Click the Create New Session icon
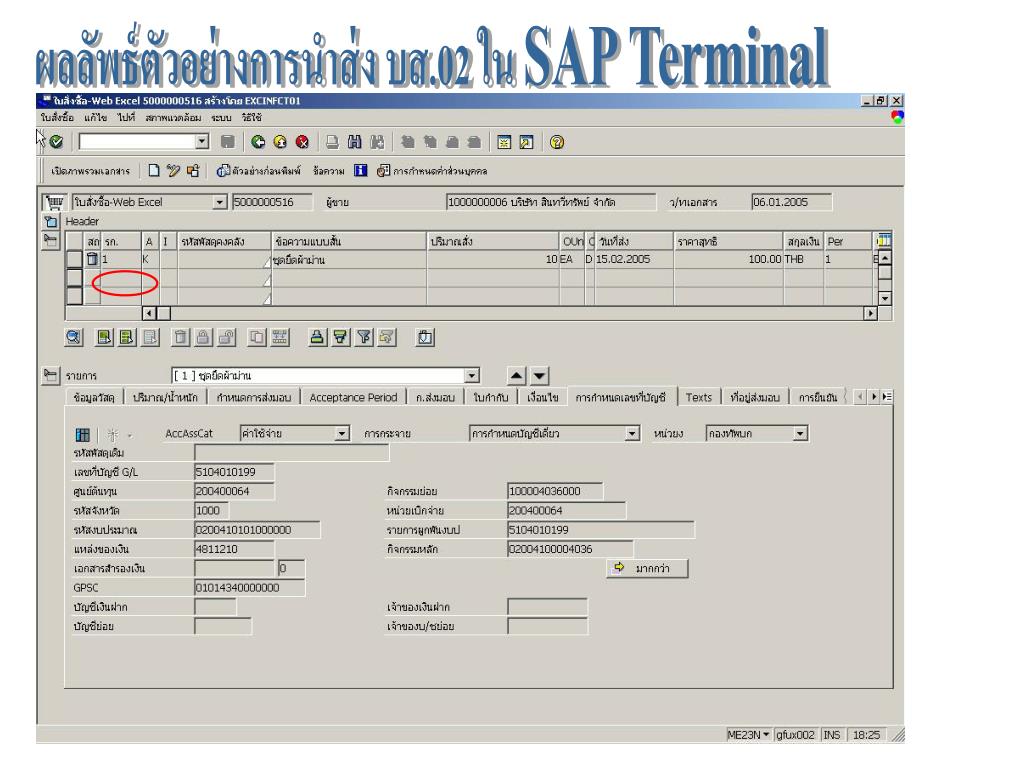1024x768 pixels. point(504,142)
